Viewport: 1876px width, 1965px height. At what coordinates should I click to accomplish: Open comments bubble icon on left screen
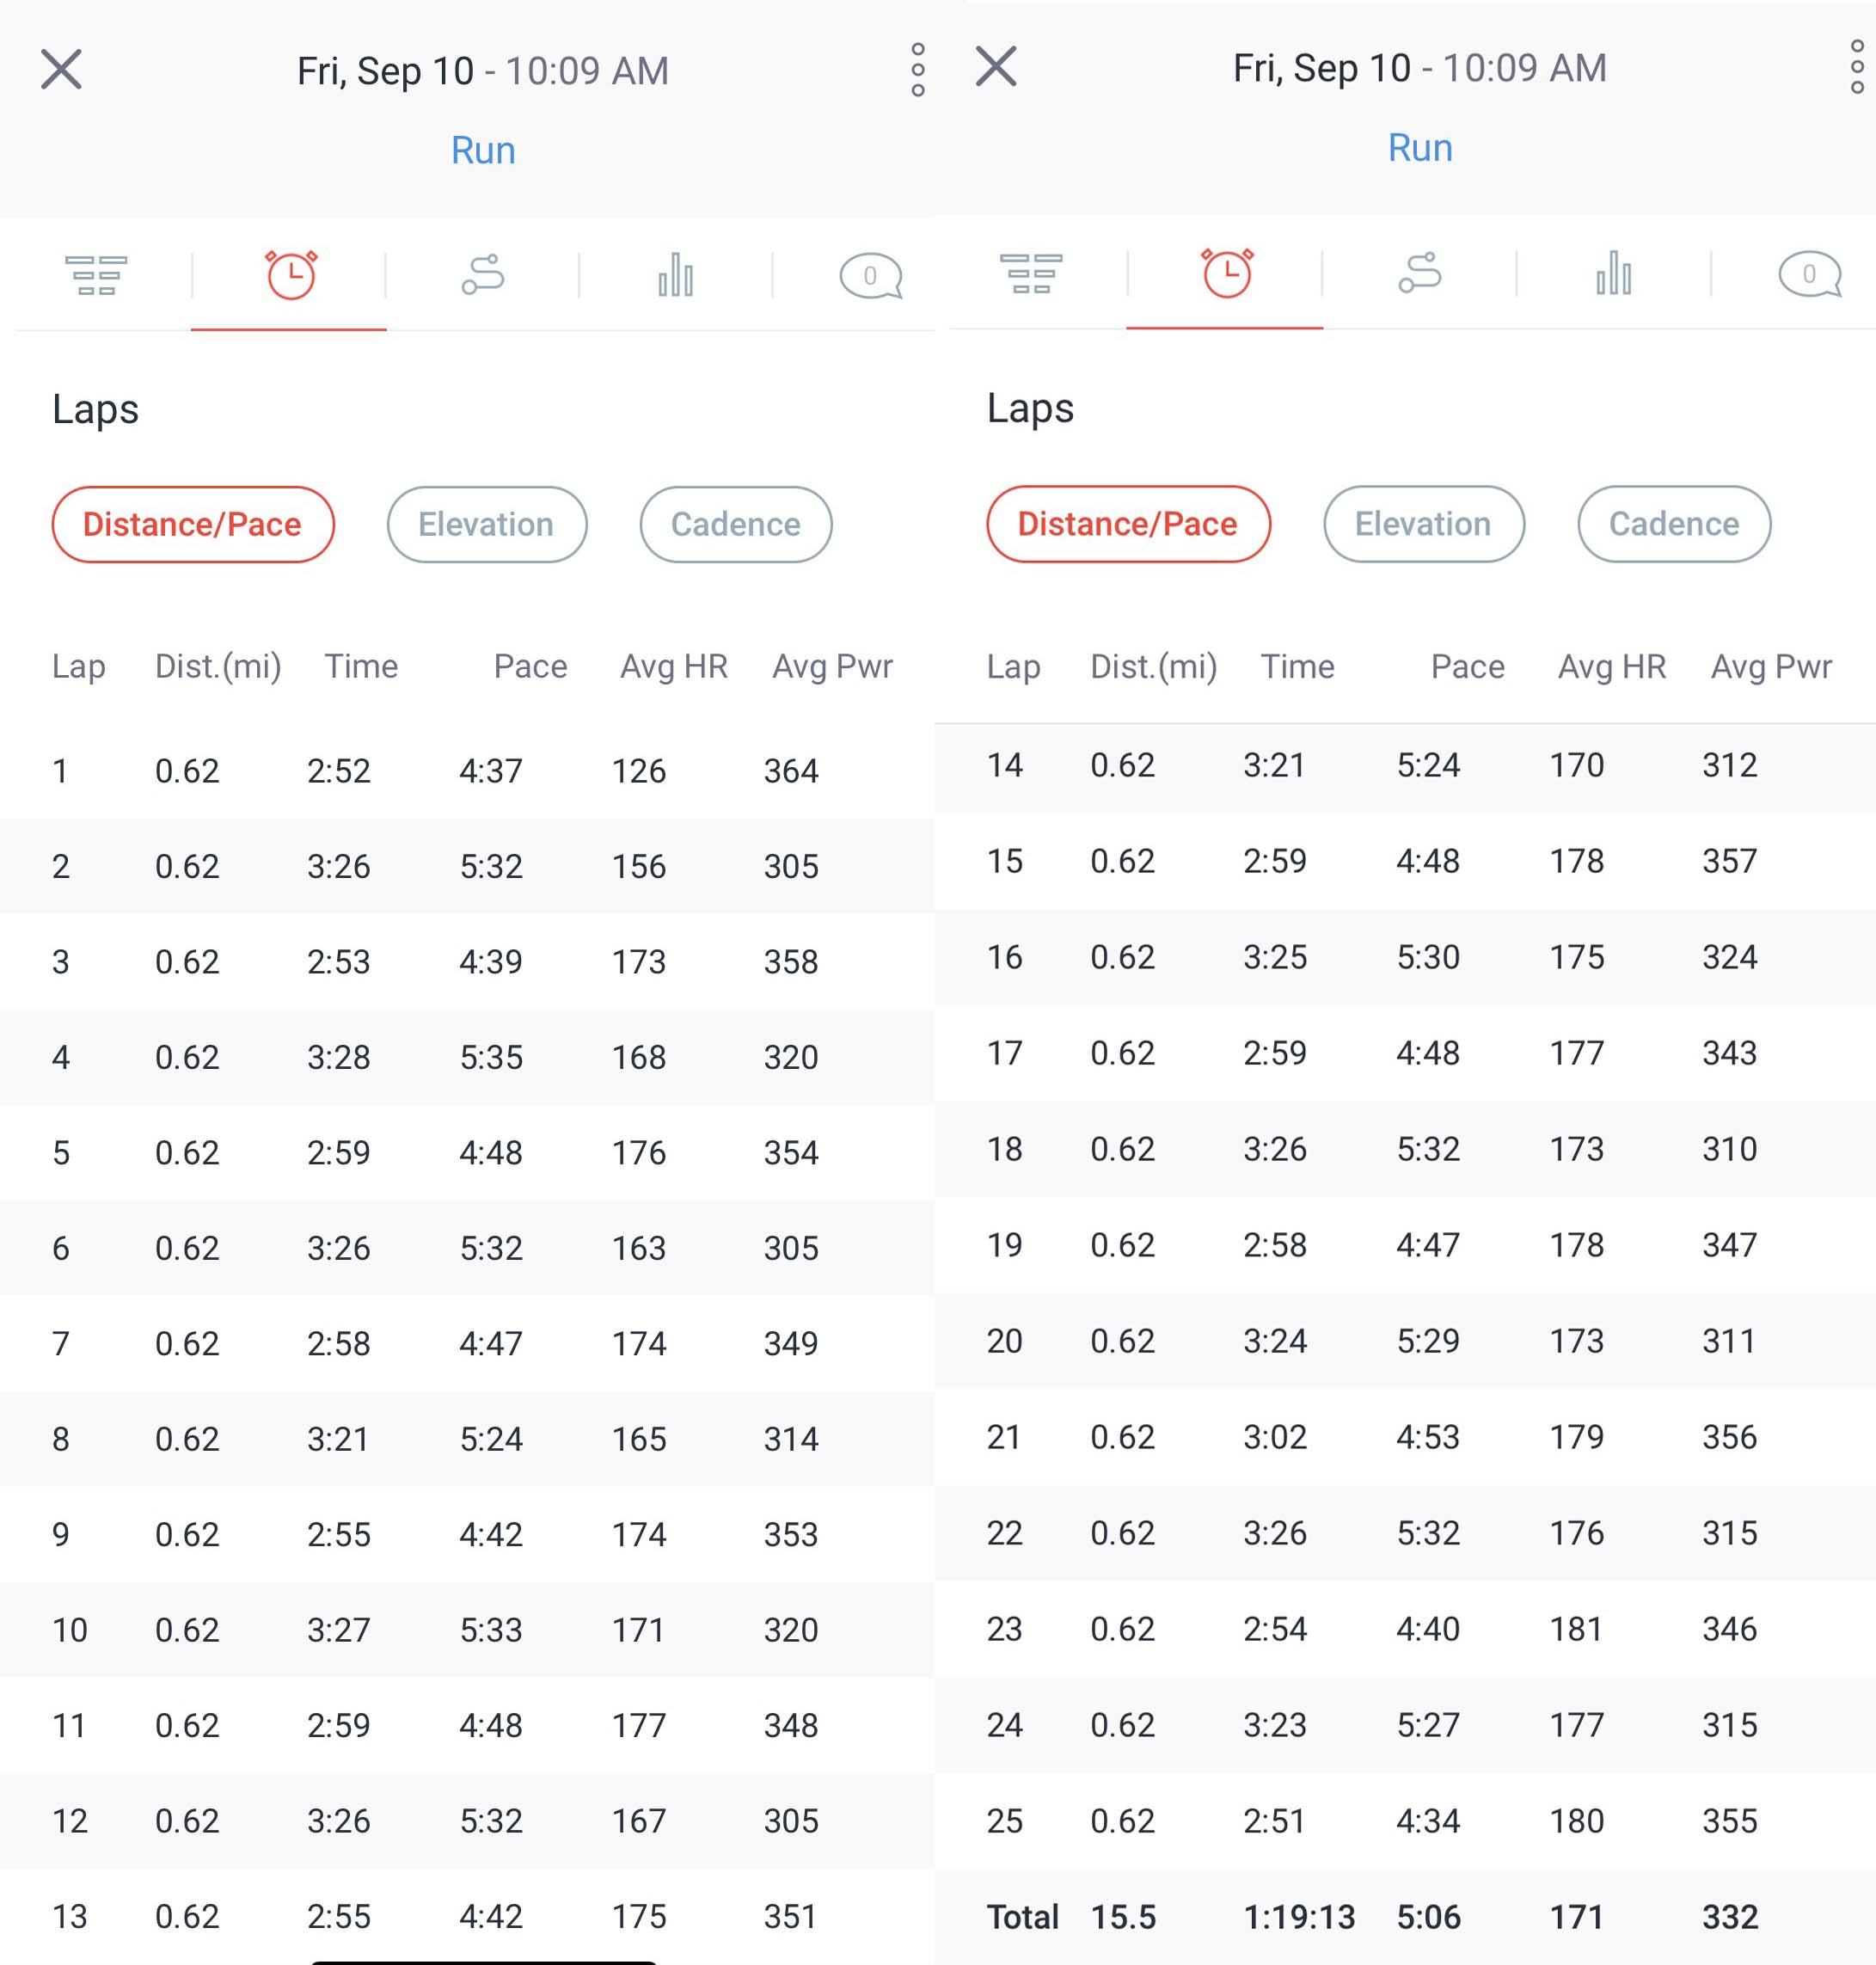[870, 275]
